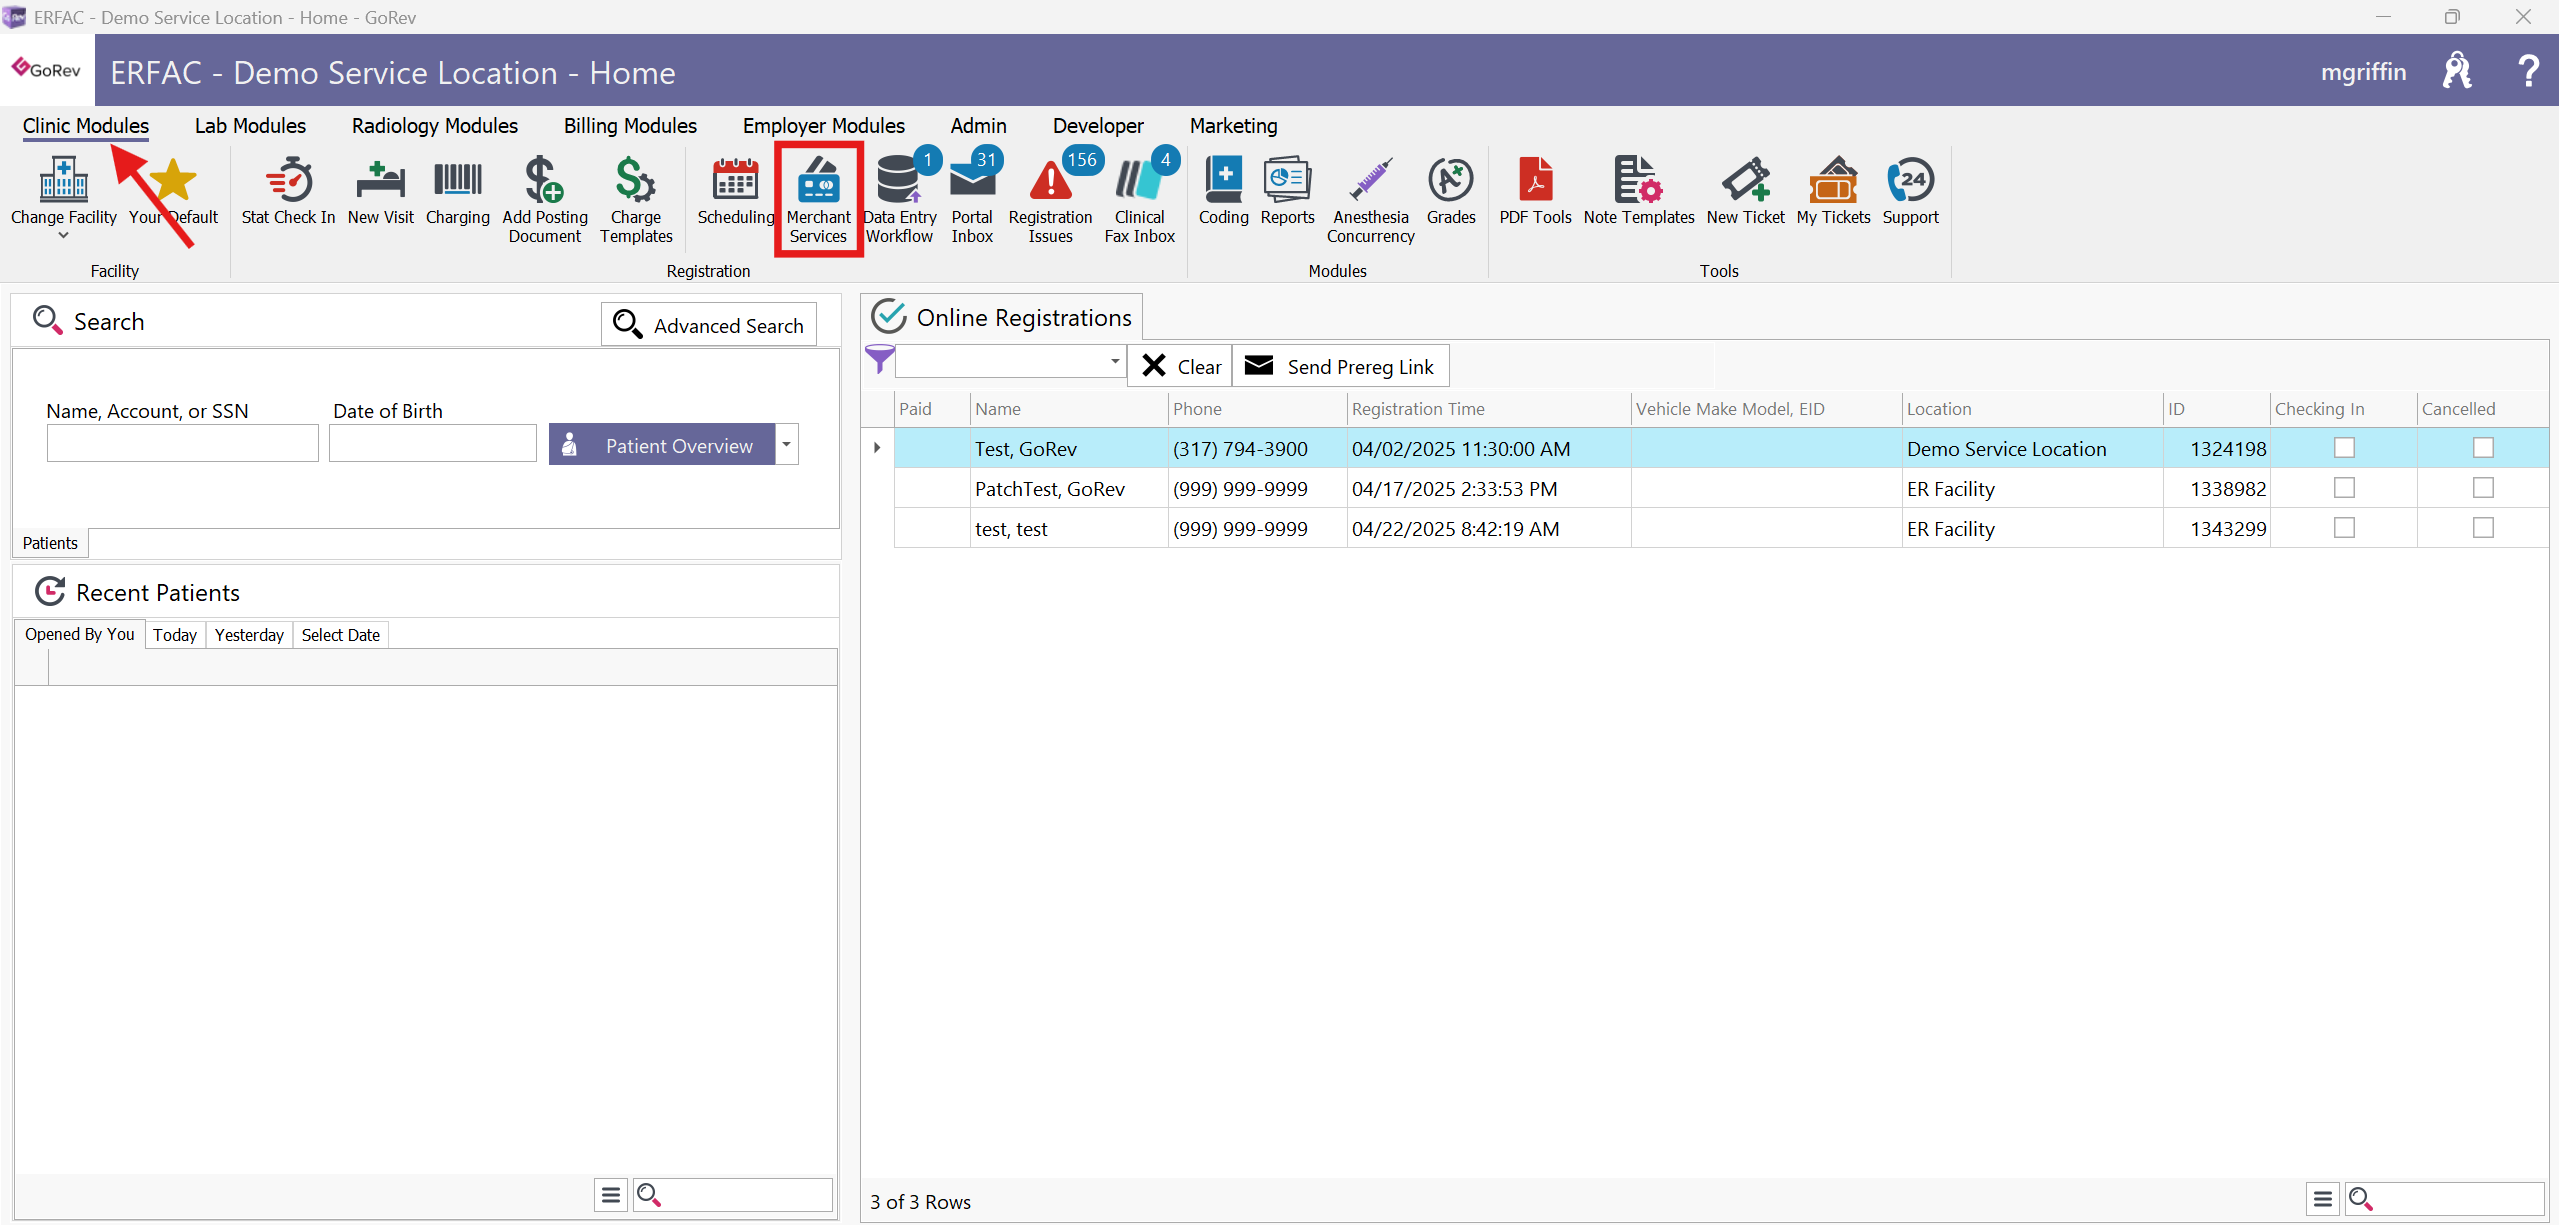This screenshot has width=2559, height=1225.
Task: Click the Online Registrations grid search box
Action: (x=2444, y=1198)
